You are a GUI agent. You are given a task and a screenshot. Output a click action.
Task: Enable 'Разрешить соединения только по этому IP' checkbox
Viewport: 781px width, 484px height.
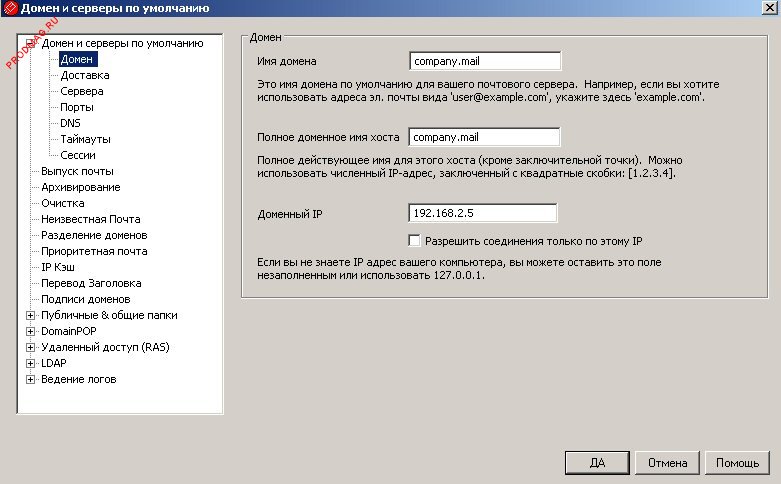point(415,241)
